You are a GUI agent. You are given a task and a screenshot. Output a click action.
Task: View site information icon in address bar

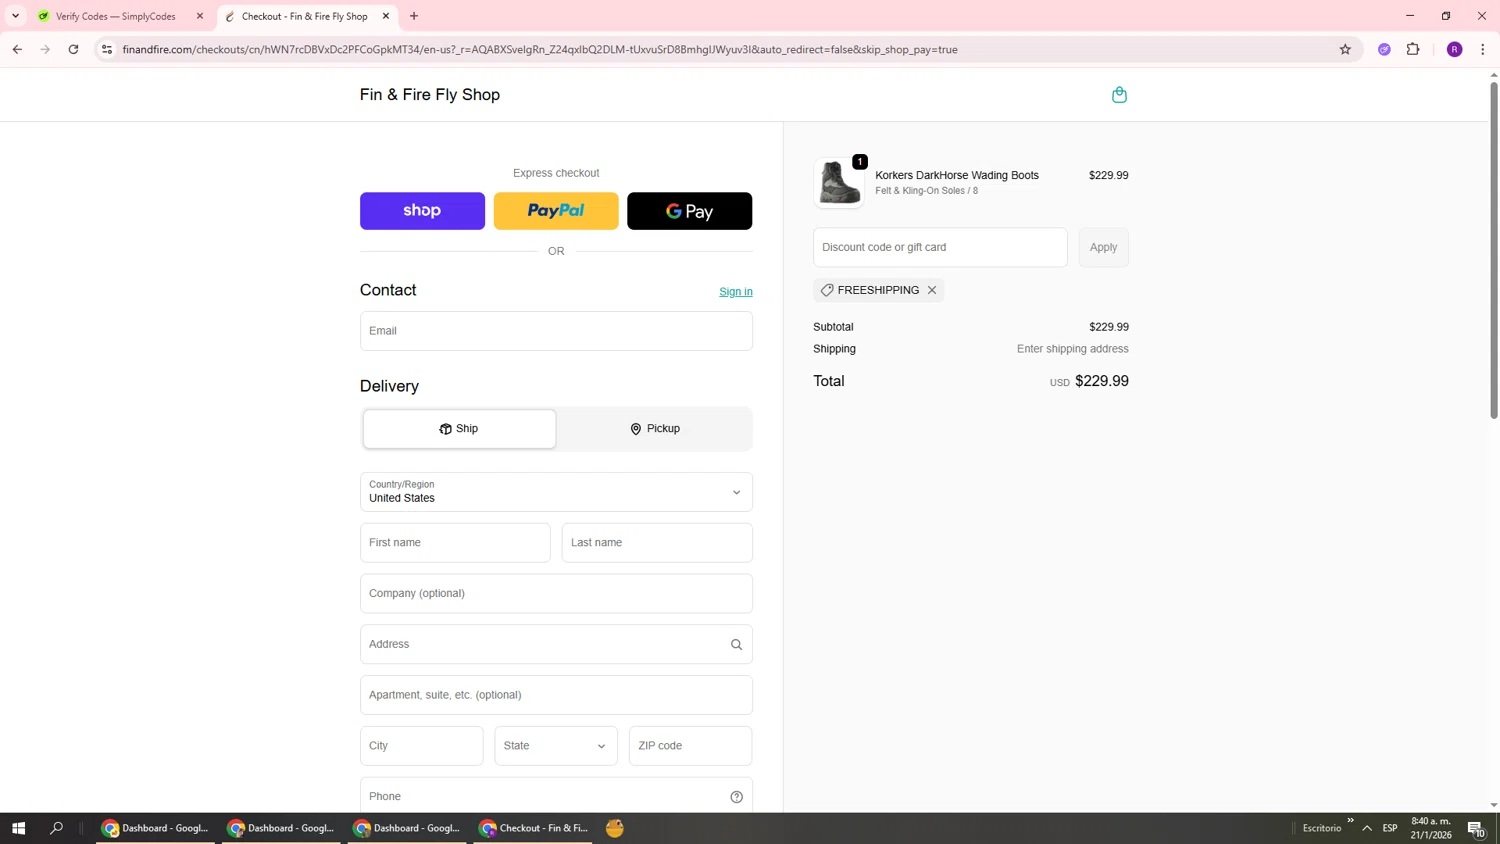[x=107, y=49]
